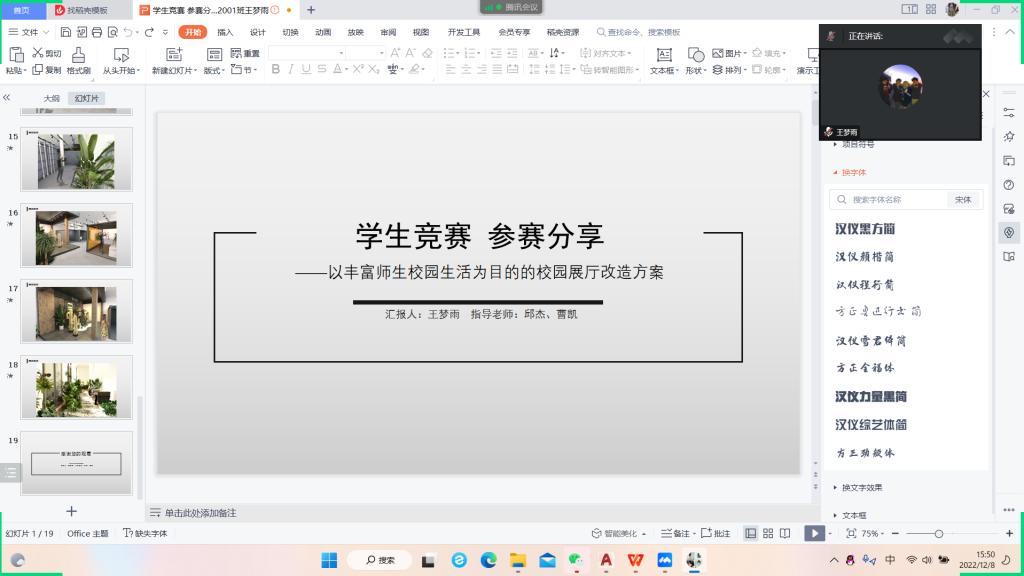
Task: Open WeChat from the Windows taskbar
Action: point(575,560)
